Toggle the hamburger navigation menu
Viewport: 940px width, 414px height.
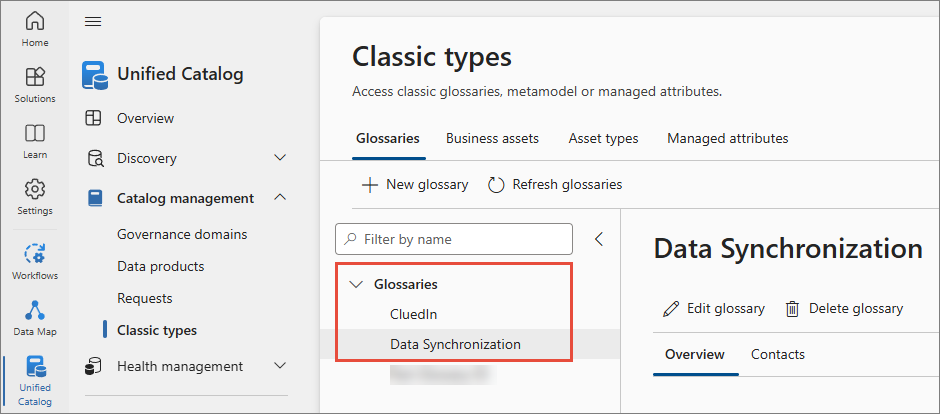click(x=93, y=22)
